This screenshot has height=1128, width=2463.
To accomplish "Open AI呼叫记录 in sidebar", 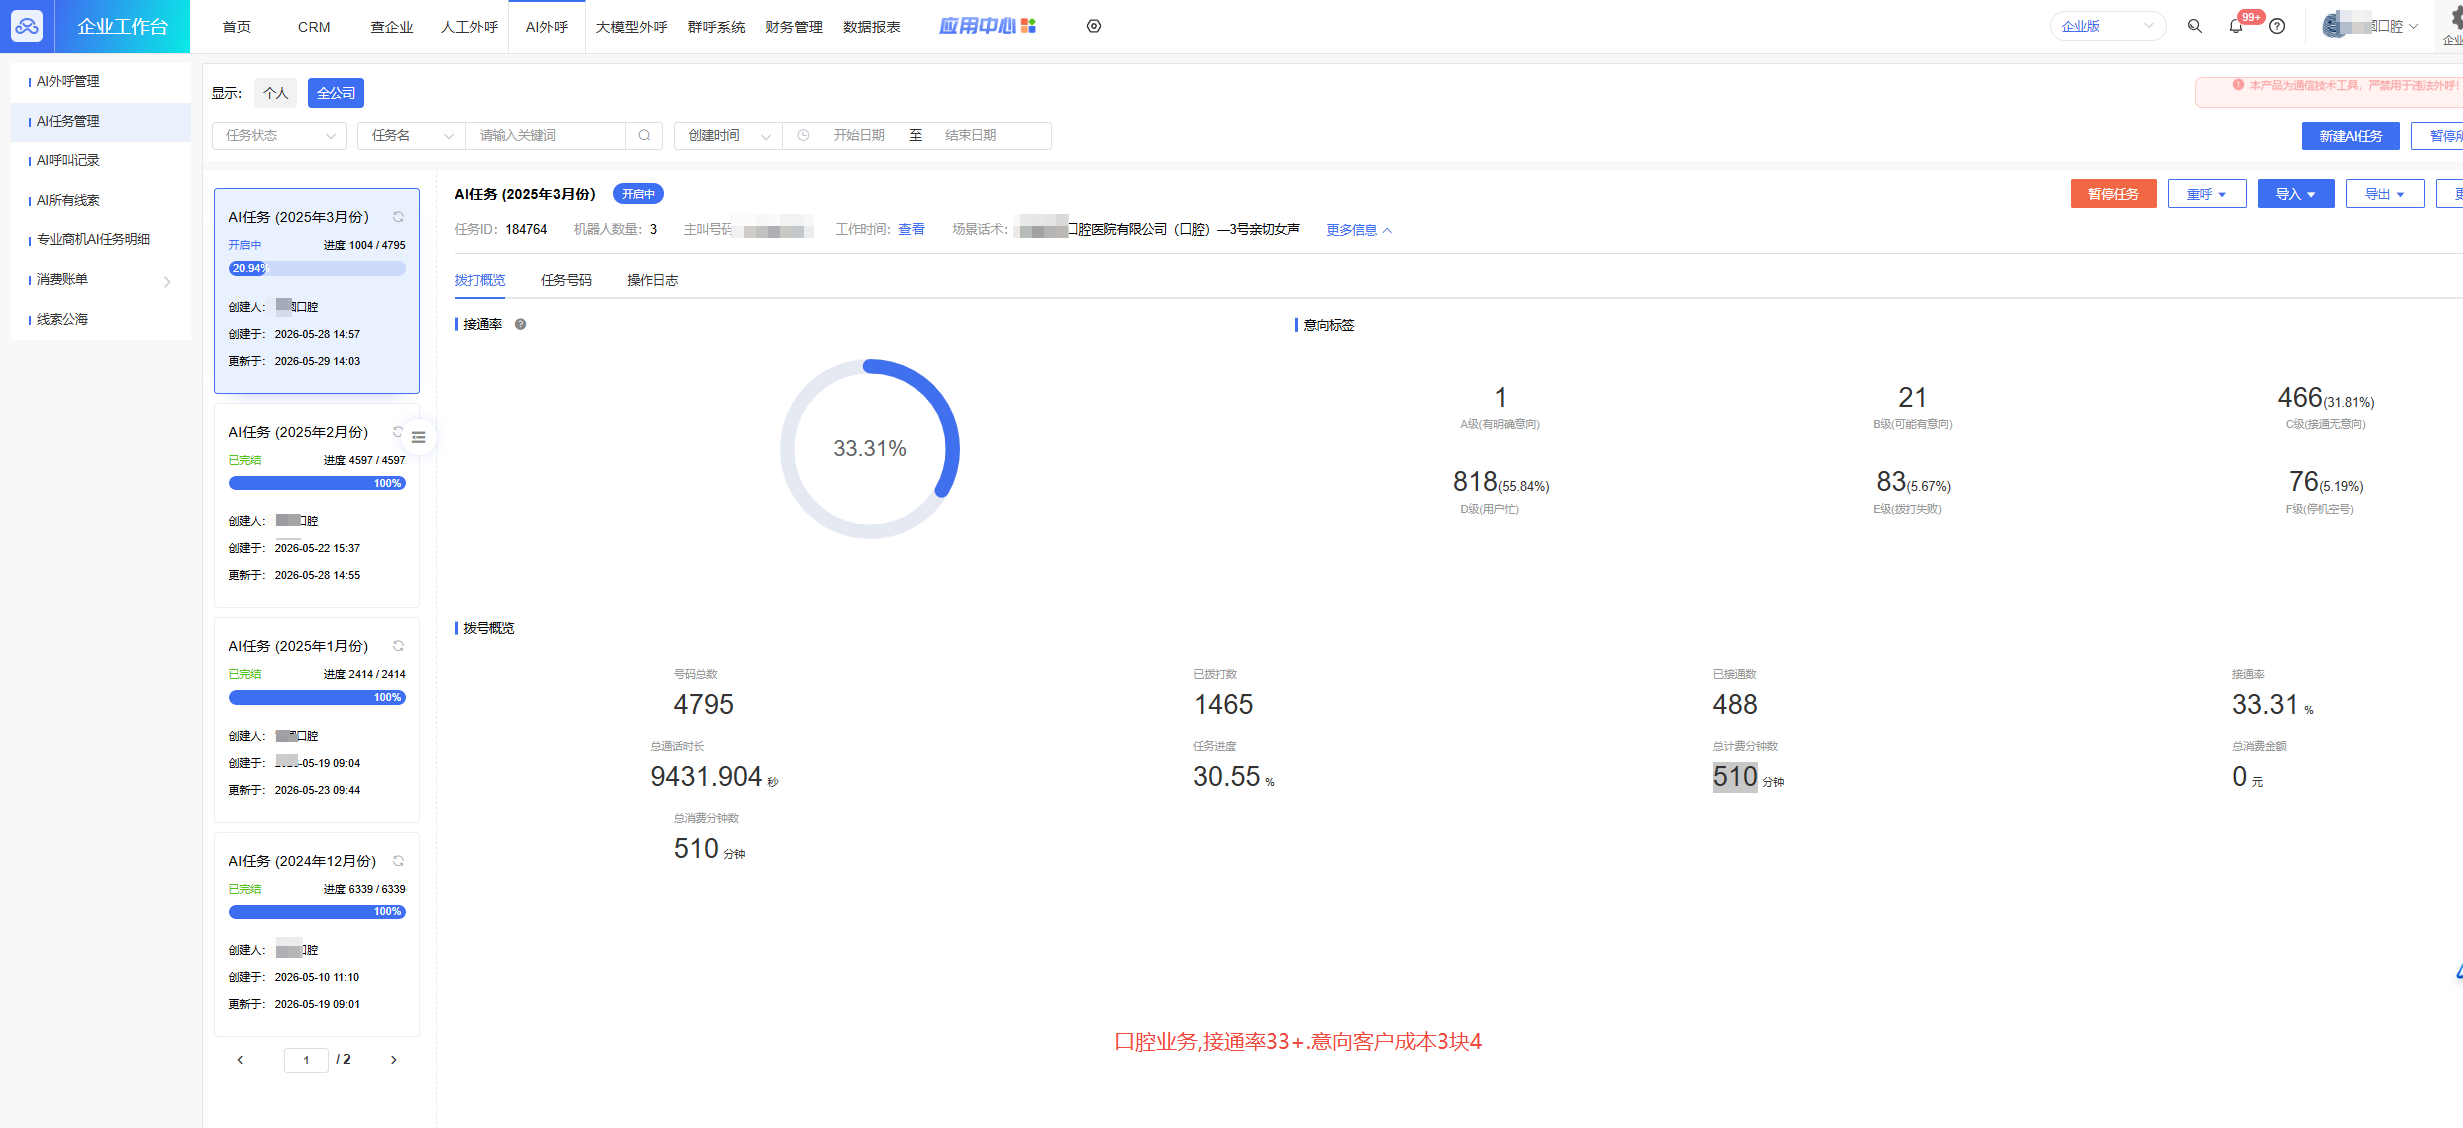I will click(101, 161).
